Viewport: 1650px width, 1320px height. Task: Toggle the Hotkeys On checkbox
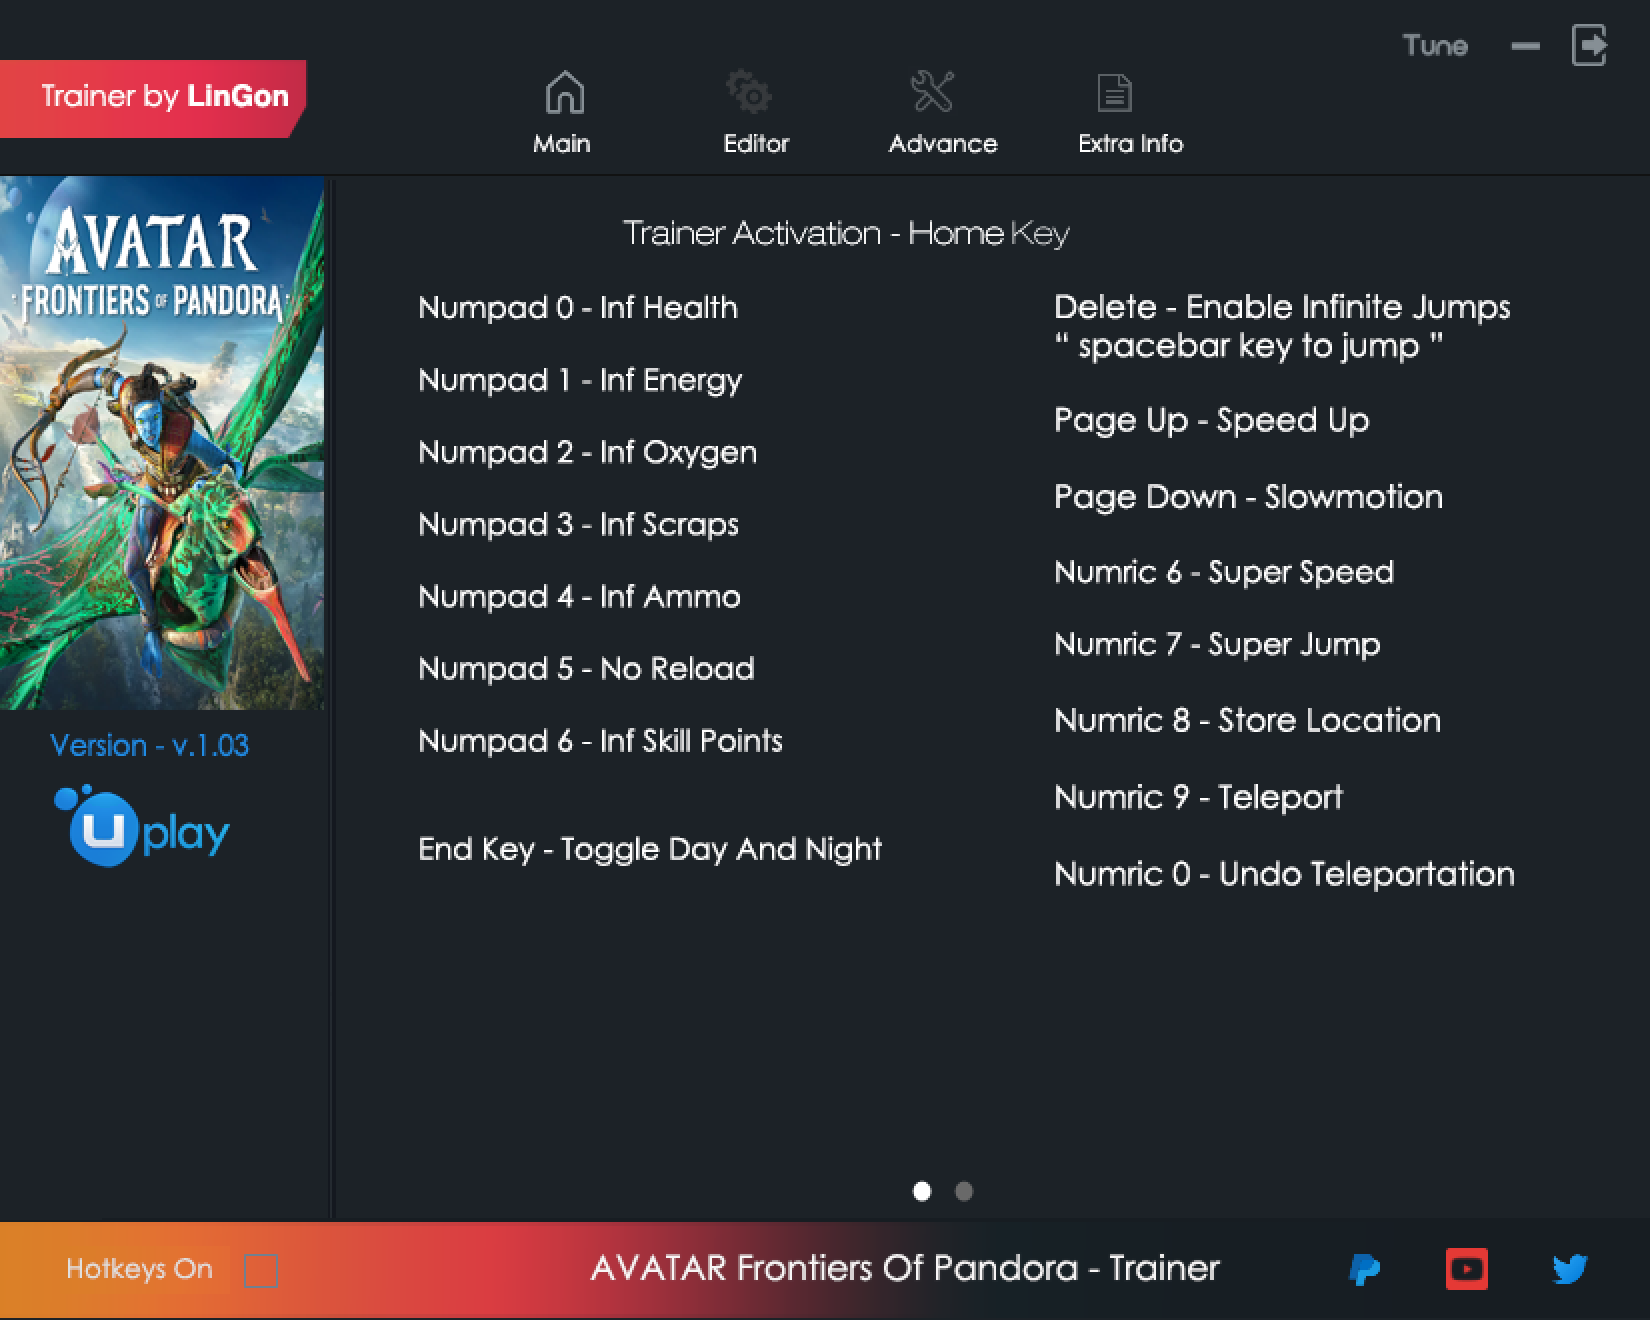pos(261,1271)
